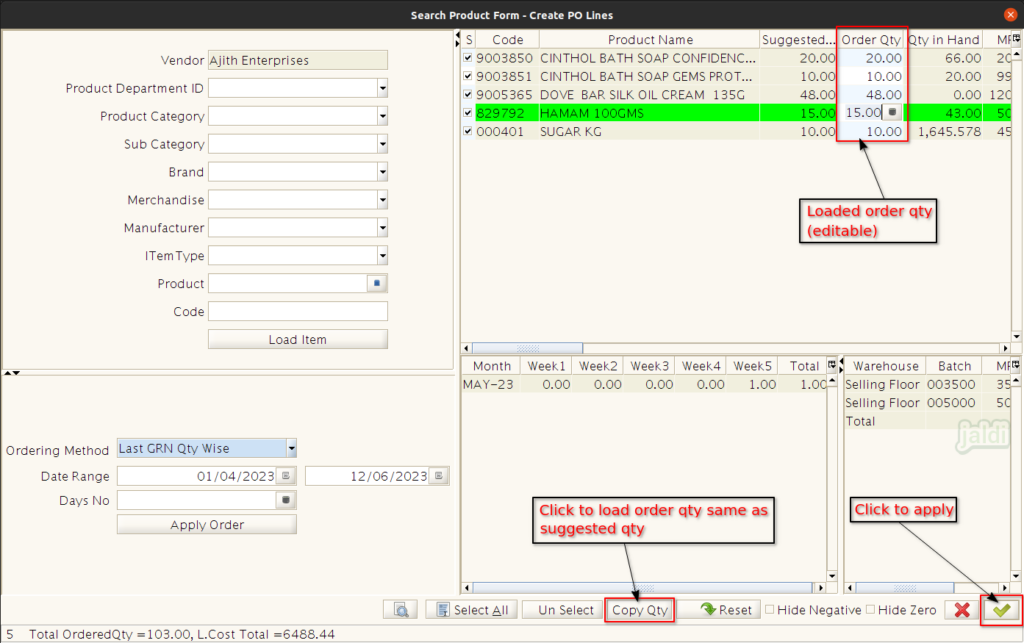Cancel with the red X icon button
The height and width of the screenshot is (643, 1024).
pyautogui.click(x=962, y=610)
